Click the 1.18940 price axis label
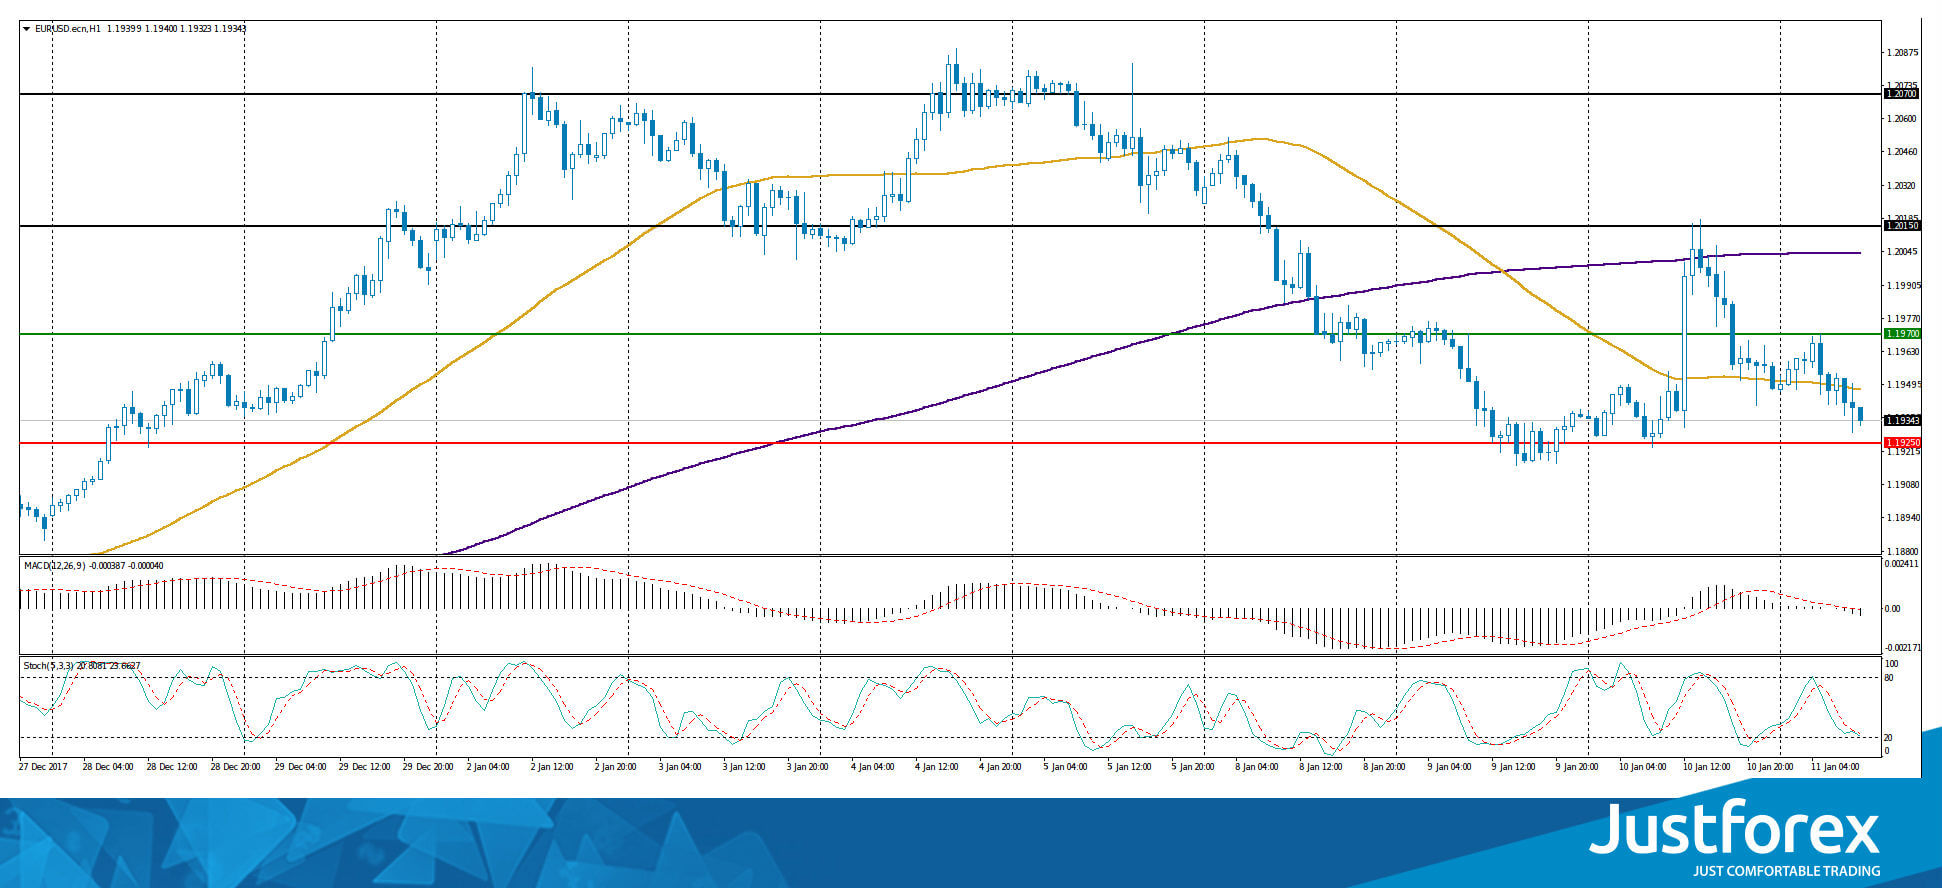 [x=1903, y=518]
